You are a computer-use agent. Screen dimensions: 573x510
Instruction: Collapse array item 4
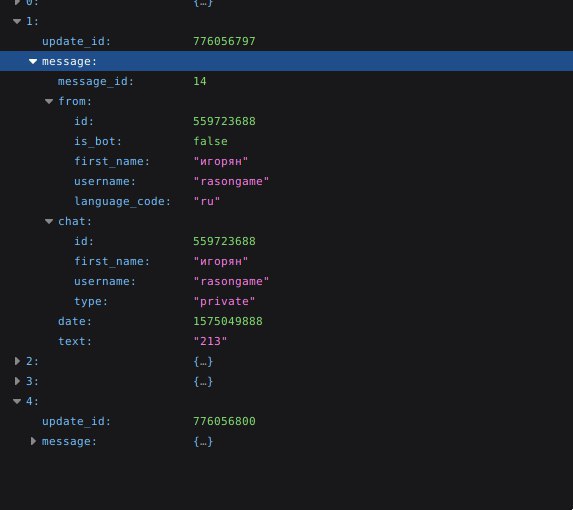click(x=17, y=401)
